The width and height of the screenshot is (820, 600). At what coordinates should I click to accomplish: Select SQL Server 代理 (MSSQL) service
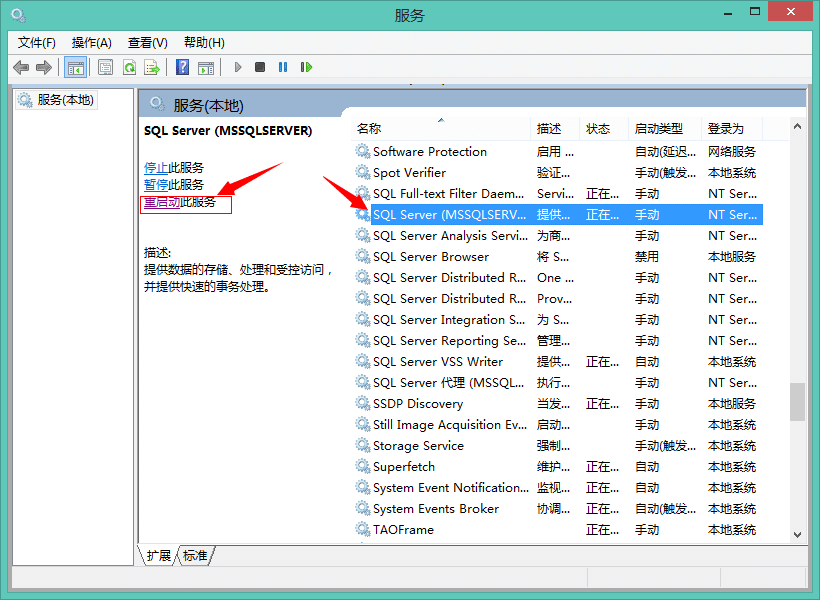point(559,382)
